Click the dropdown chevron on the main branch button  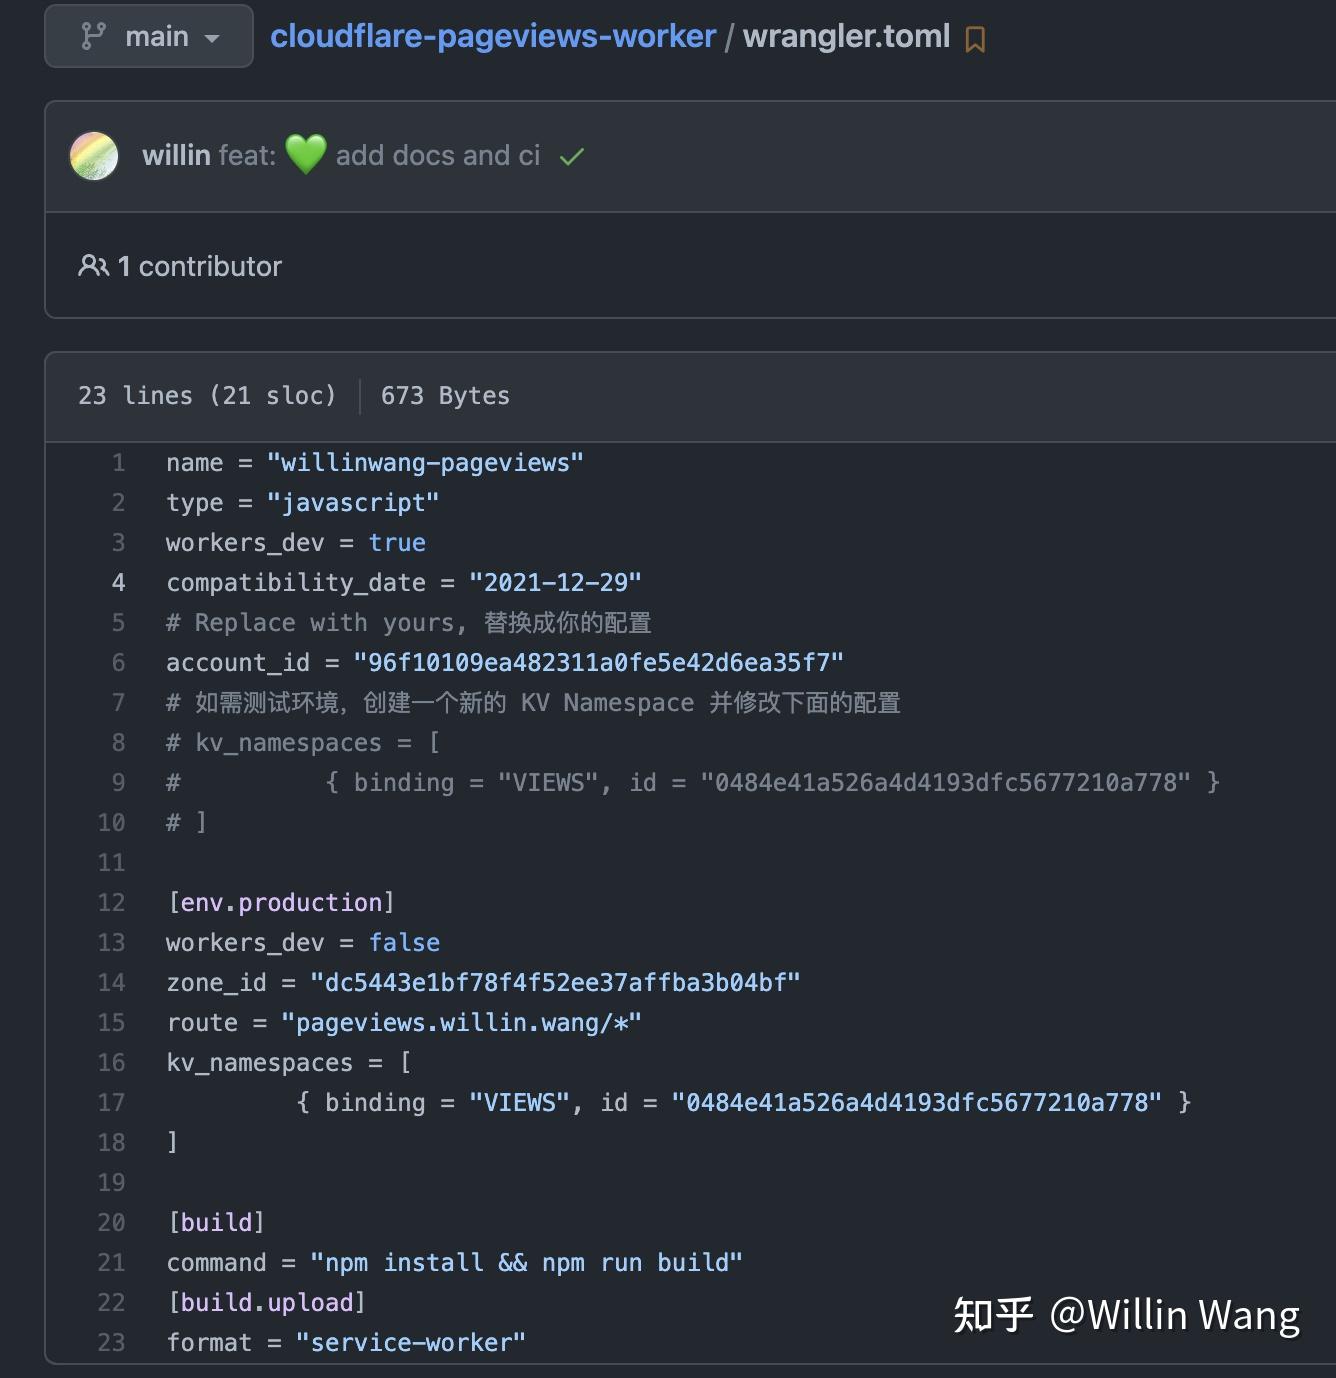pyautogui.click(x=213, y=39)
